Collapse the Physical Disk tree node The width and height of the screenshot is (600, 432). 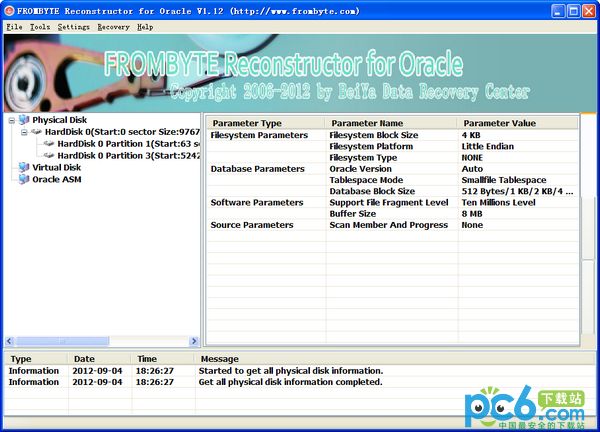coord(12,121)
